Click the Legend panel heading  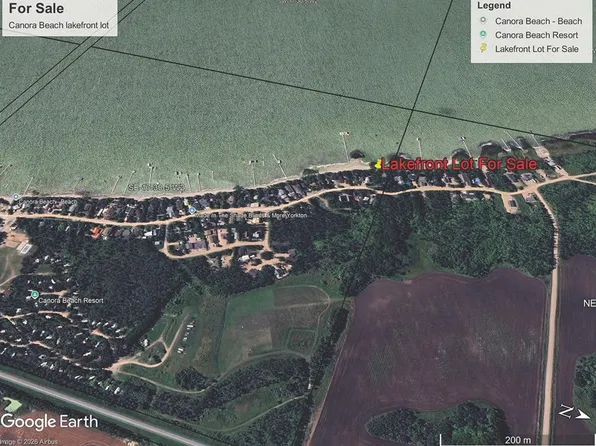[494, 6]
